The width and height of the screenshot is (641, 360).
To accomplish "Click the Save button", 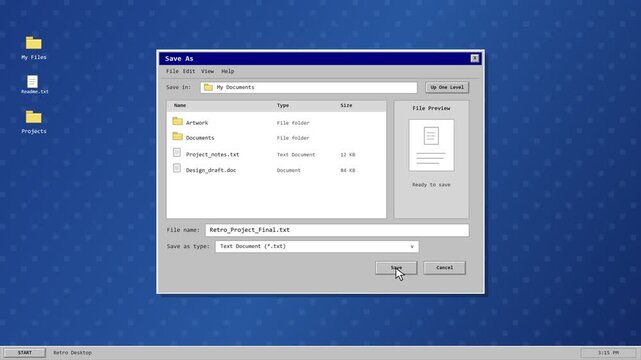I will [x=396, y=268].
